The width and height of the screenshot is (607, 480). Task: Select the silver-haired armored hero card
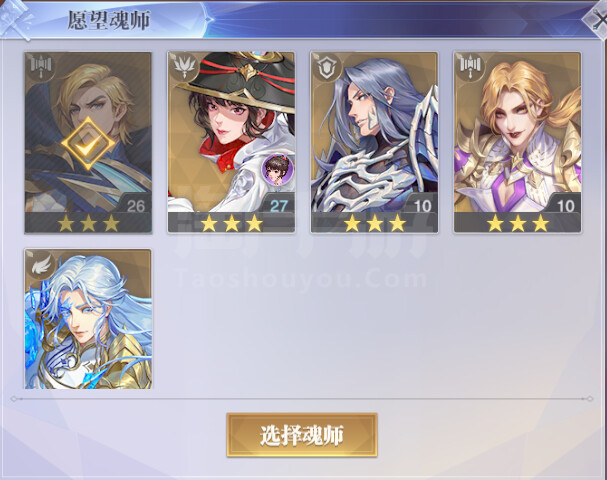[374, 142]
